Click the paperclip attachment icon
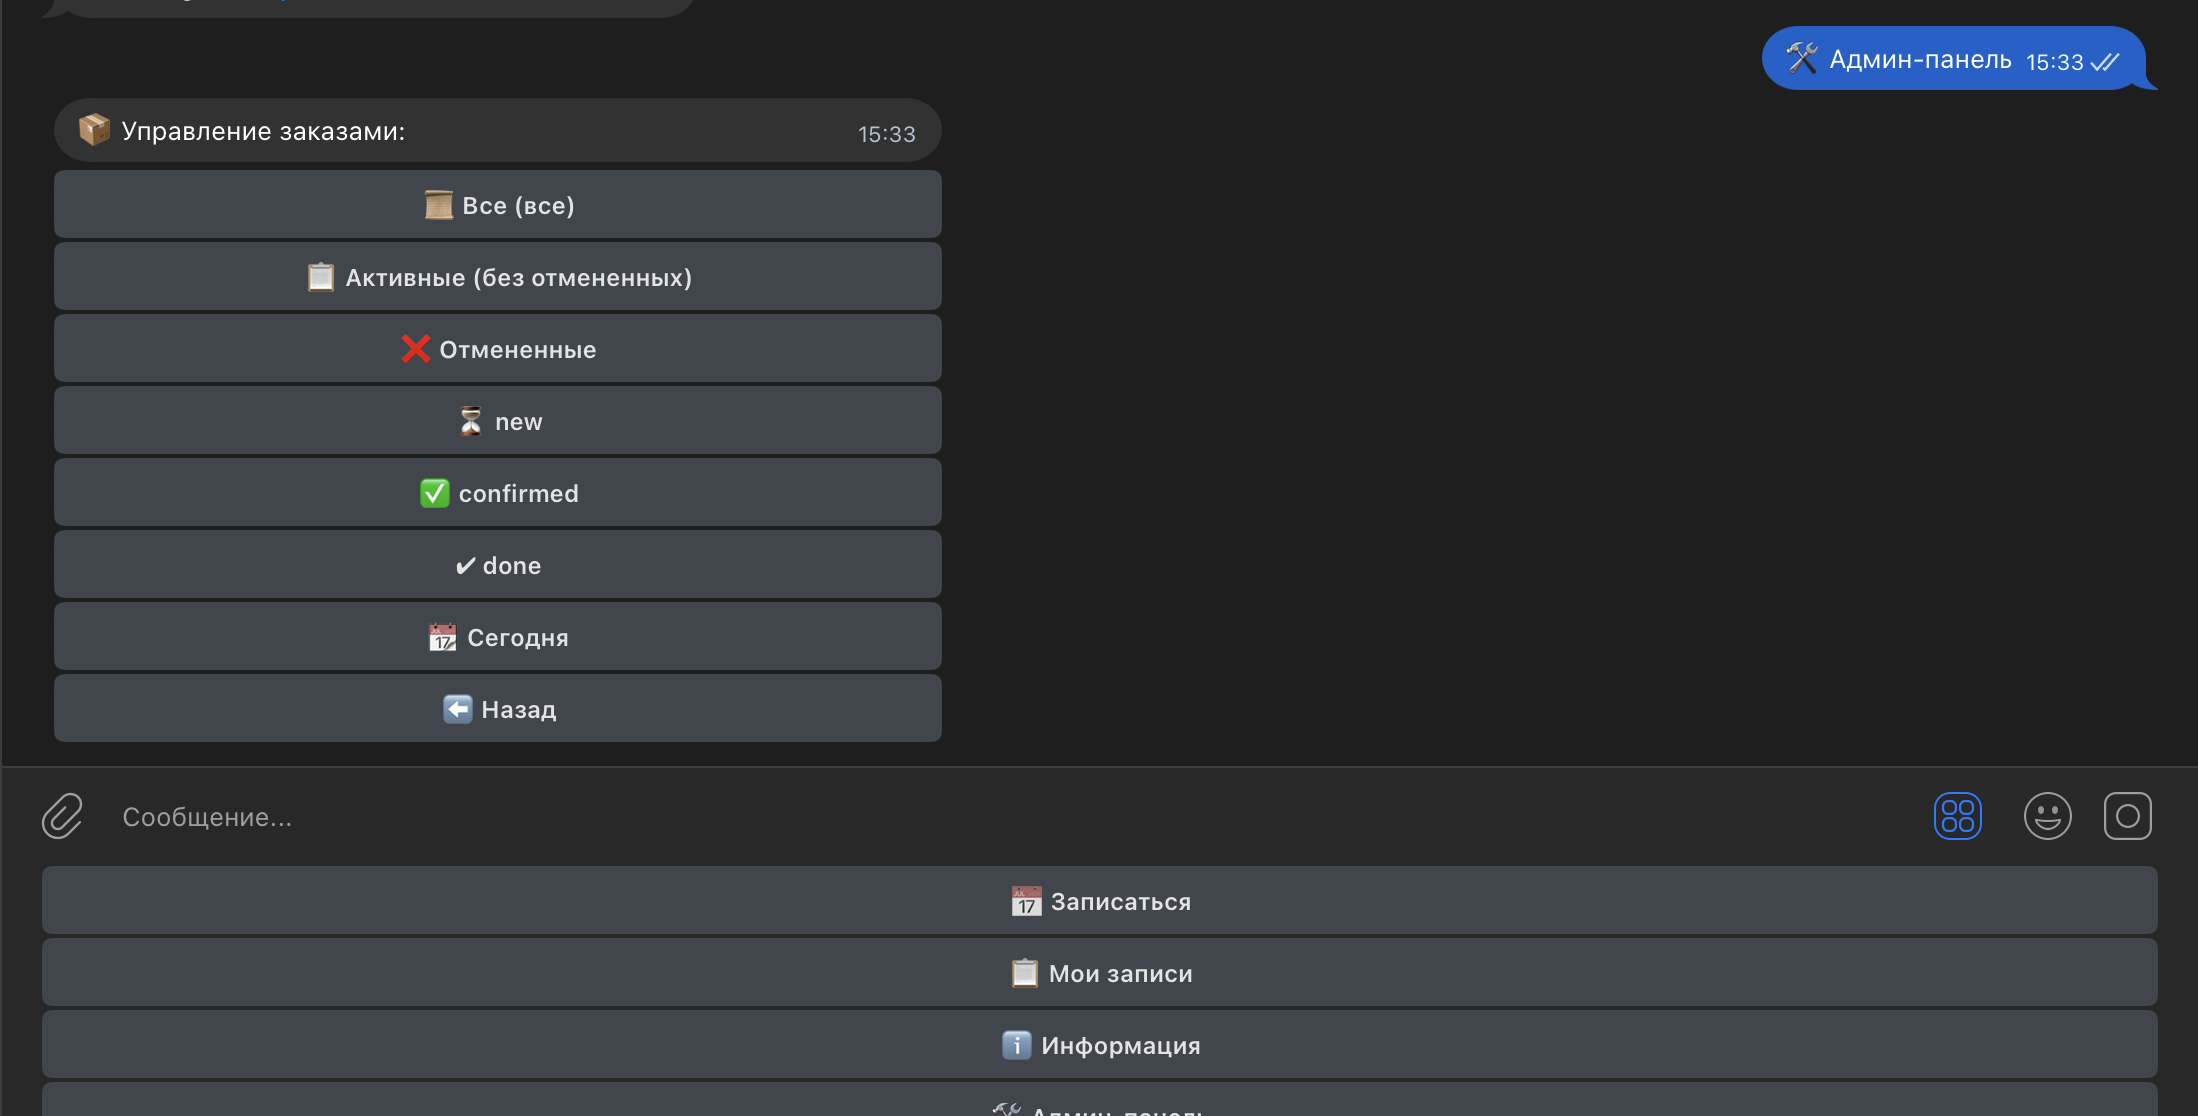The height and width of the screenshot is (1116, 2198). pos(62,816)
